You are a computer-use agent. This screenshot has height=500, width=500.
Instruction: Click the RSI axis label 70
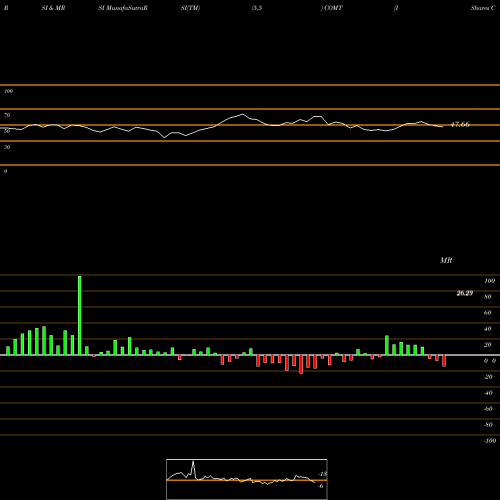point(7,115)
